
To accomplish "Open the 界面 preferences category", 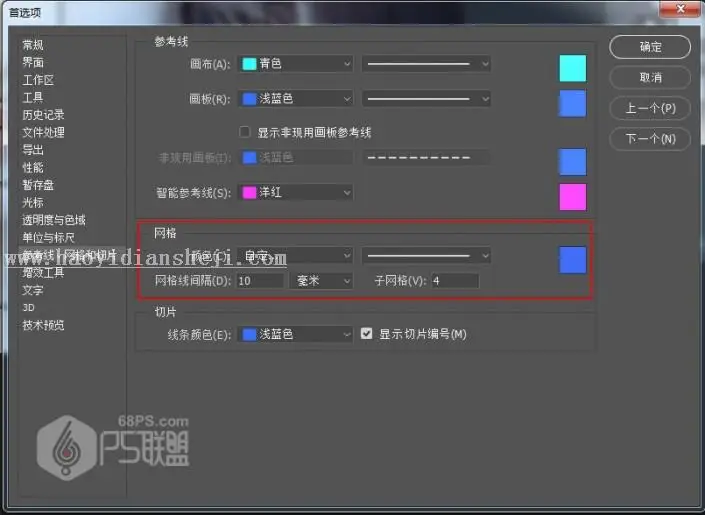I will pos(33,63).
